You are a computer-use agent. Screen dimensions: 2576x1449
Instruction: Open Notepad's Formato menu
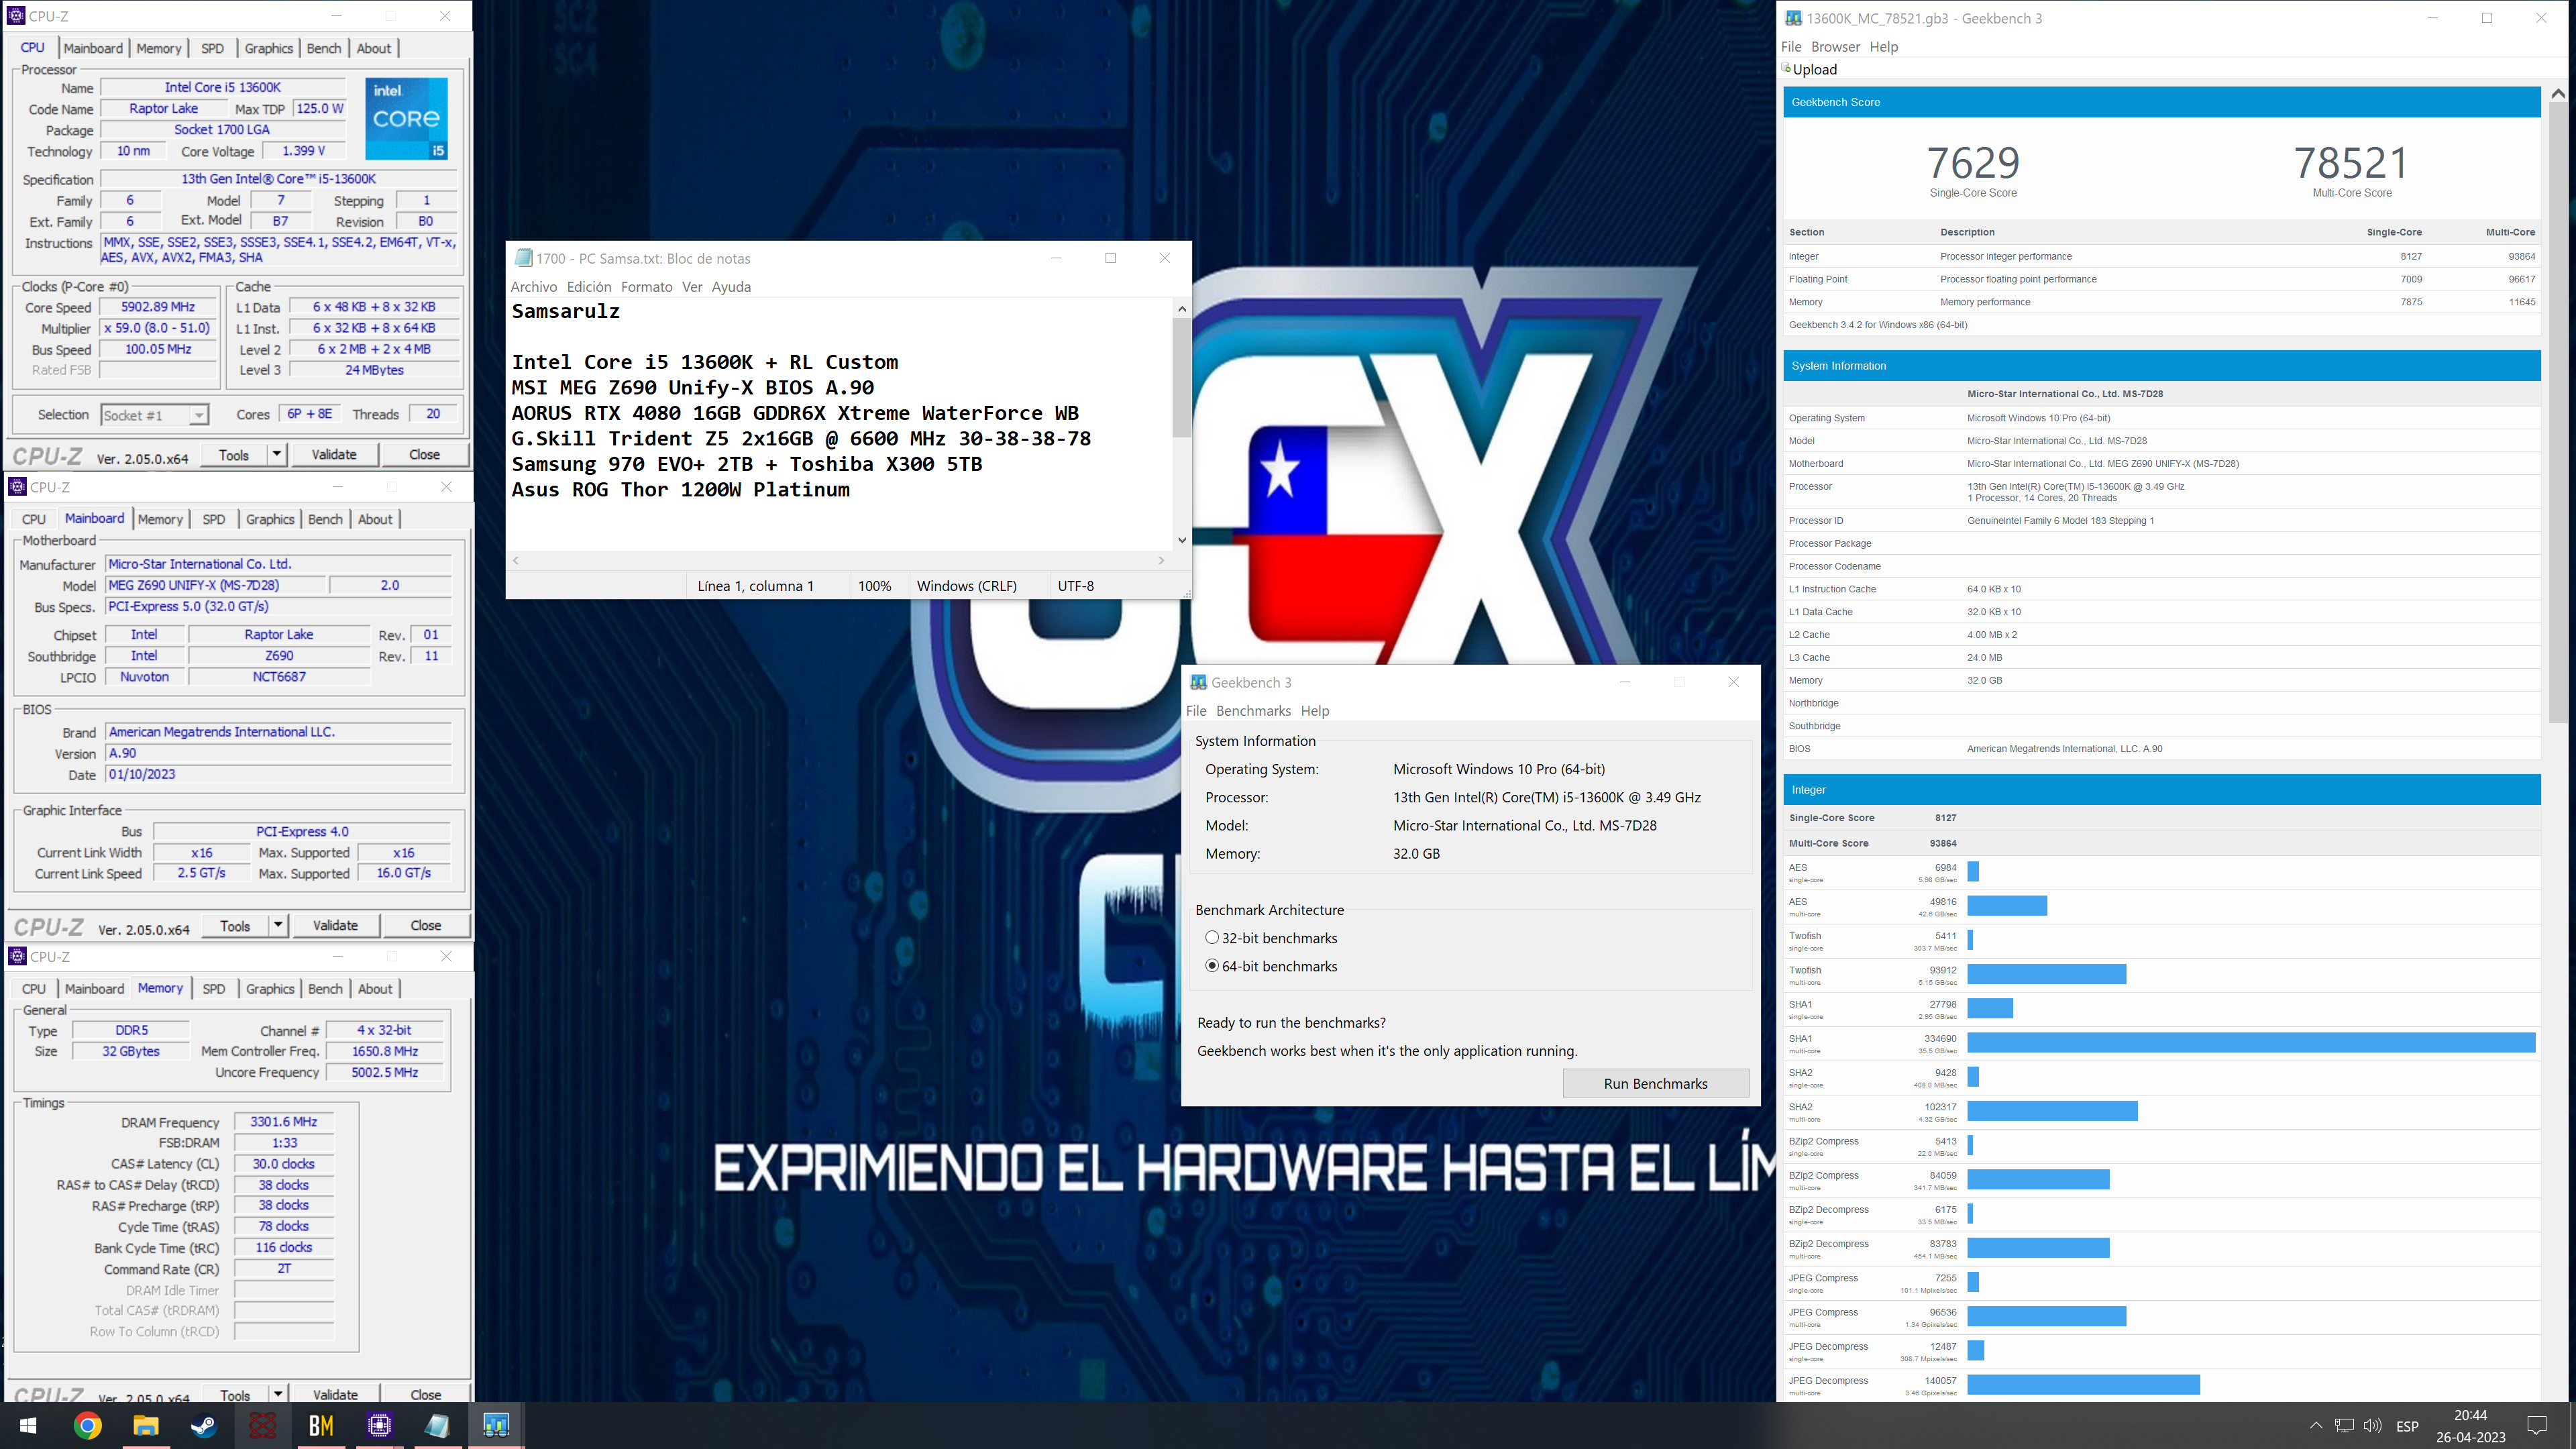[646, 287]
